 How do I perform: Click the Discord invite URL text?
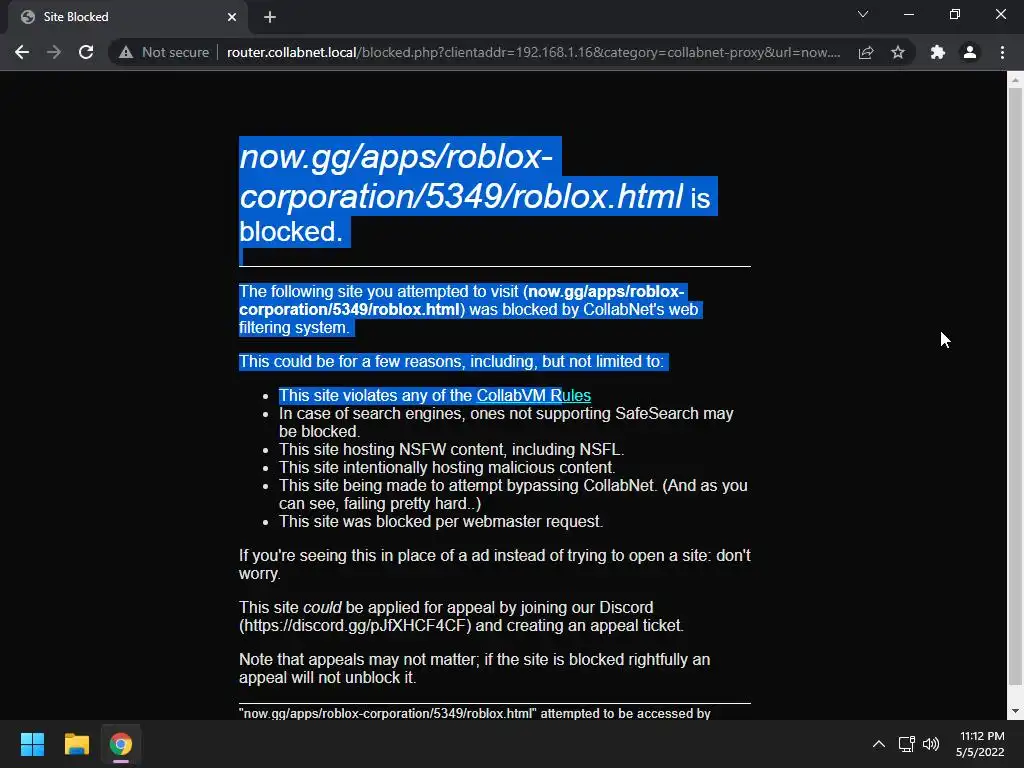355,626
